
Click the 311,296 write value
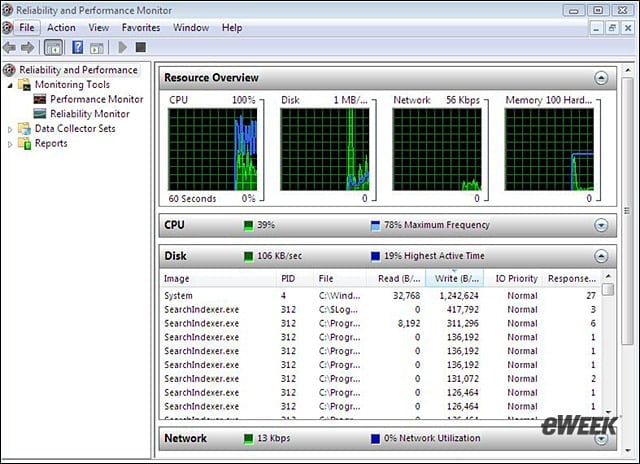(x=462, y=323)
